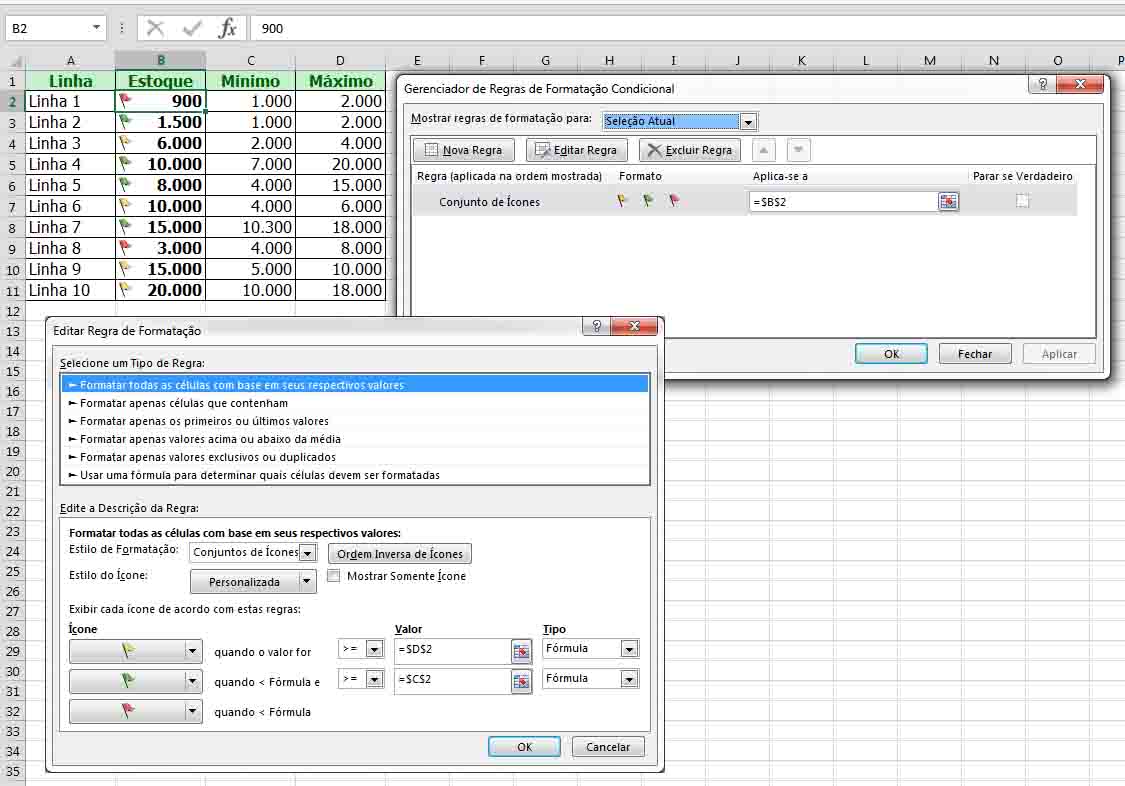This screenshot has width=1125, height=786.
Task: Select 'Formatar todas as células' rule type
Action: 355,385
